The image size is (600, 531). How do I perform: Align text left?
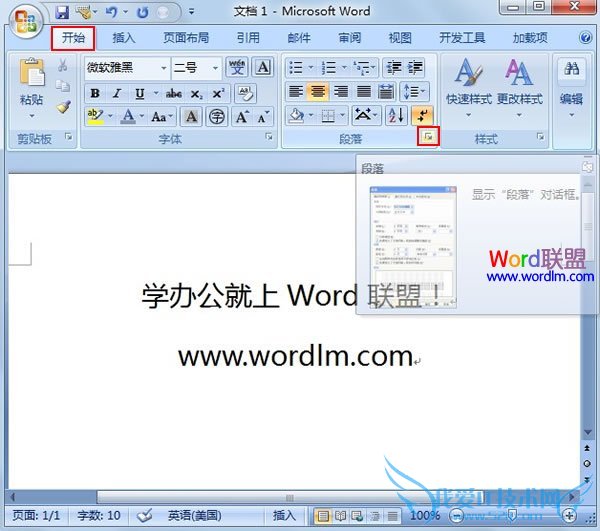[x=296, y=92]
